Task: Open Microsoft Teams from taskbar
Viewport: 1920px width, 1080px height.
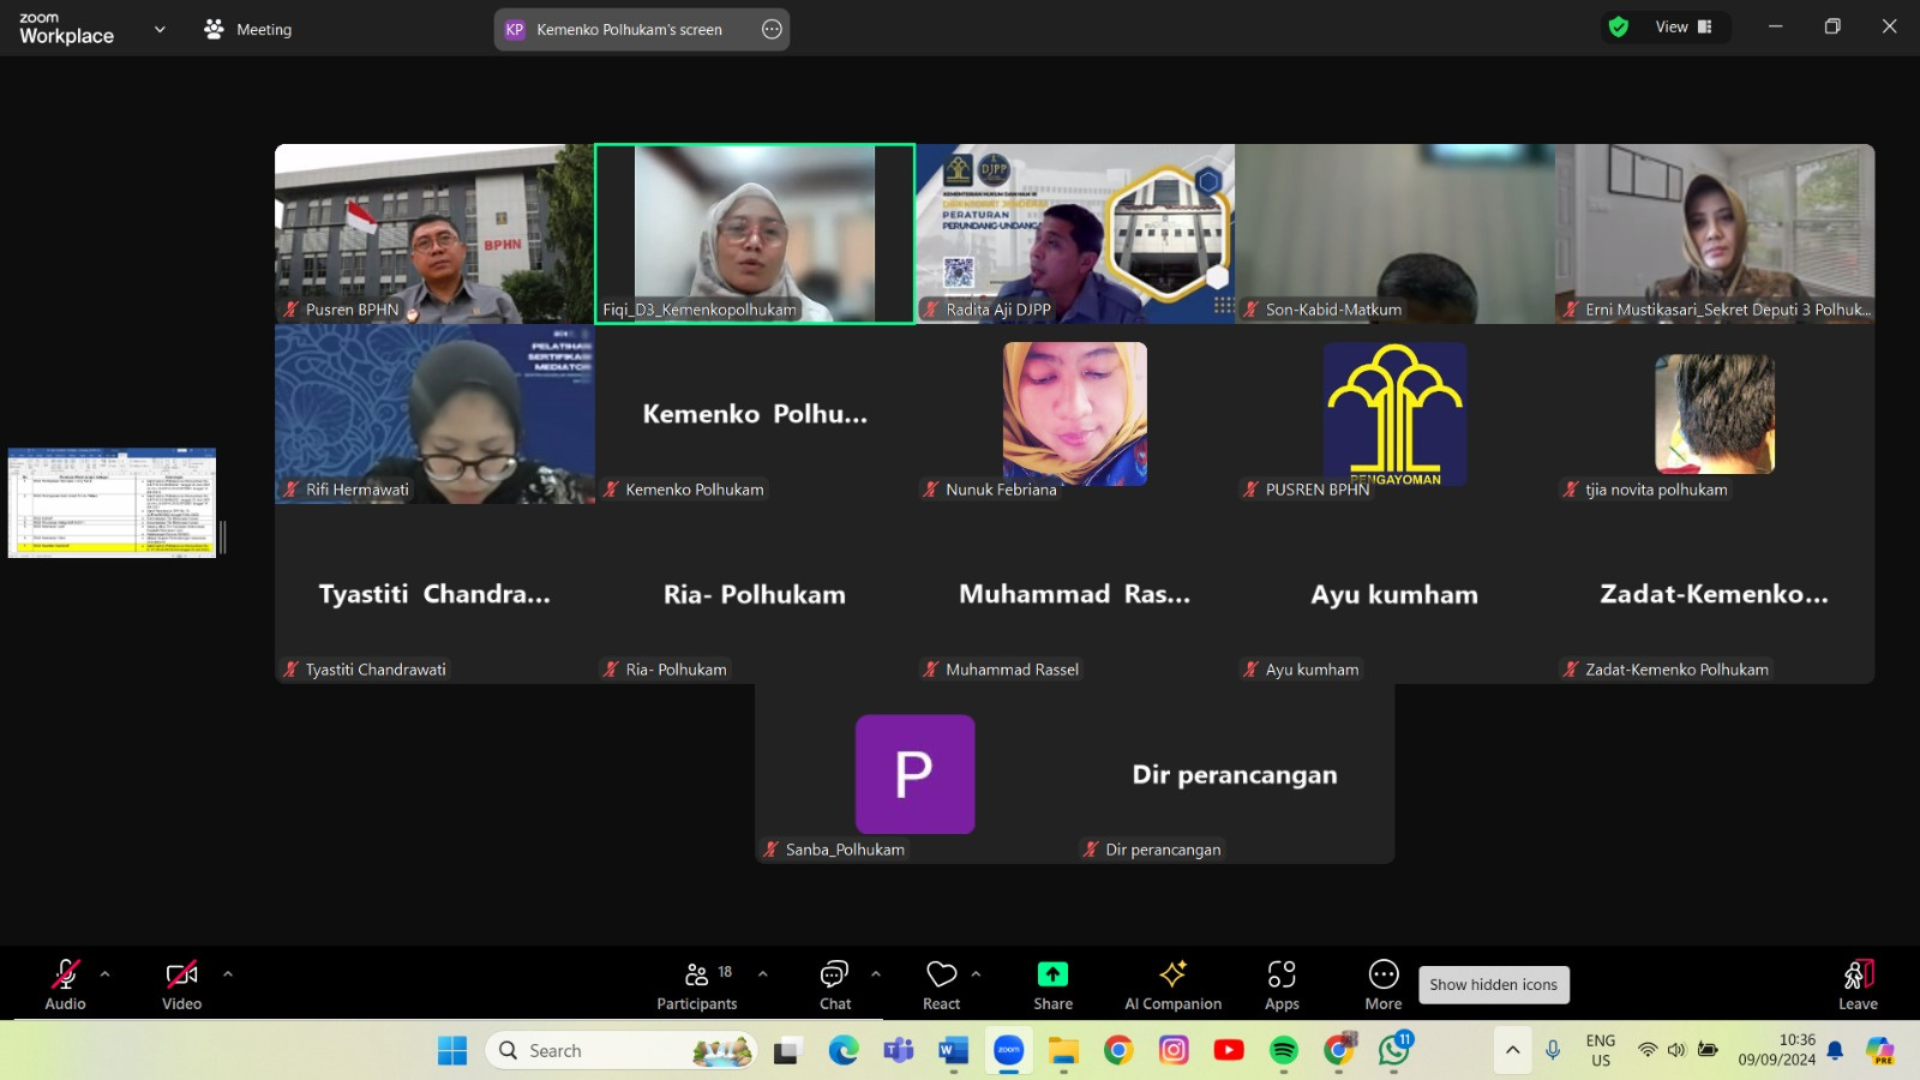Action: 898,1050
